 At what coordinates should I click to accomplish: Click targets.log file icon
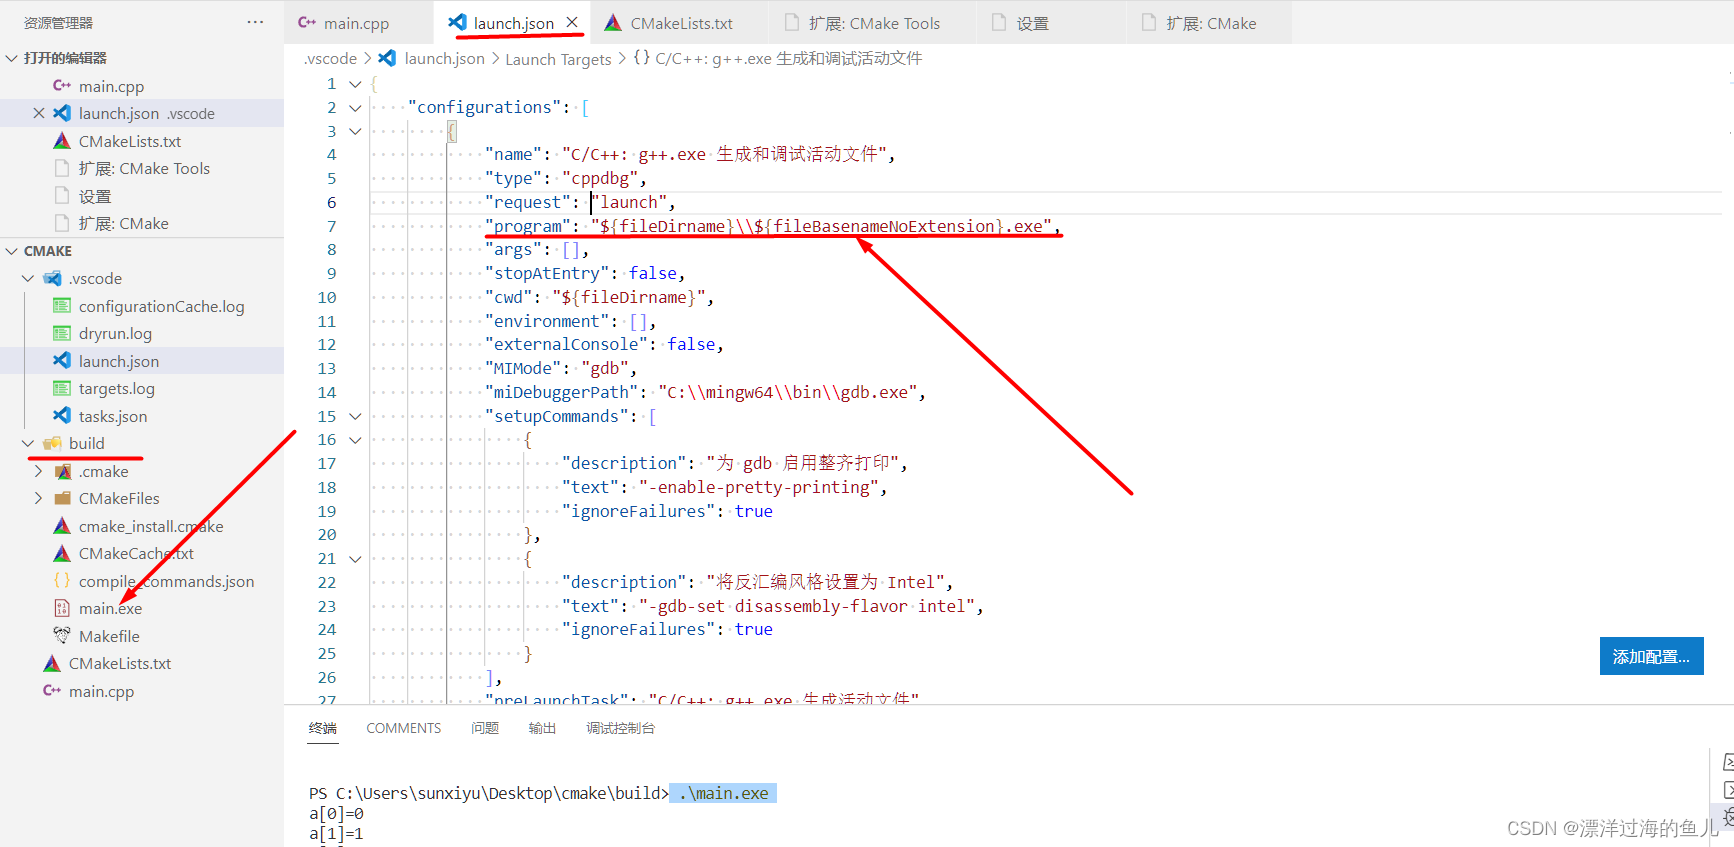point(62,388)
